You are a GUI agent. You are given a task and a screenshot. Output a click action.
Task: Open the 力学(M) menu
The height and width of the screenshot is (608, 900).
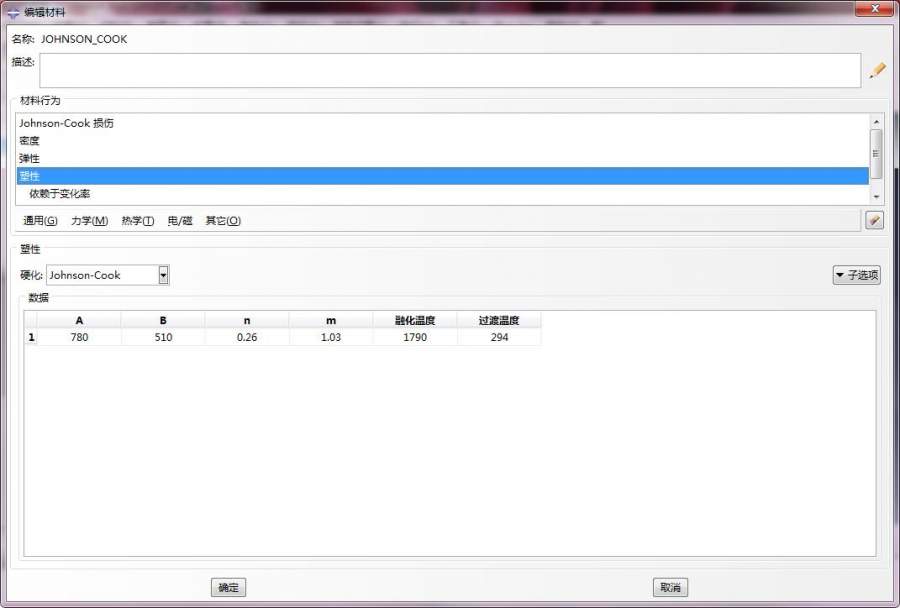90,220
